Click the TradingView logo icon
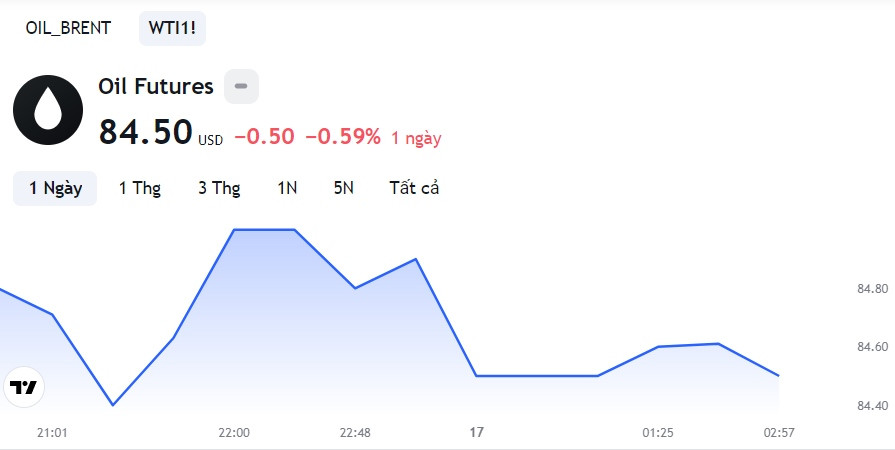The width and height of the screenshot is (895, 450). (24, 387)
